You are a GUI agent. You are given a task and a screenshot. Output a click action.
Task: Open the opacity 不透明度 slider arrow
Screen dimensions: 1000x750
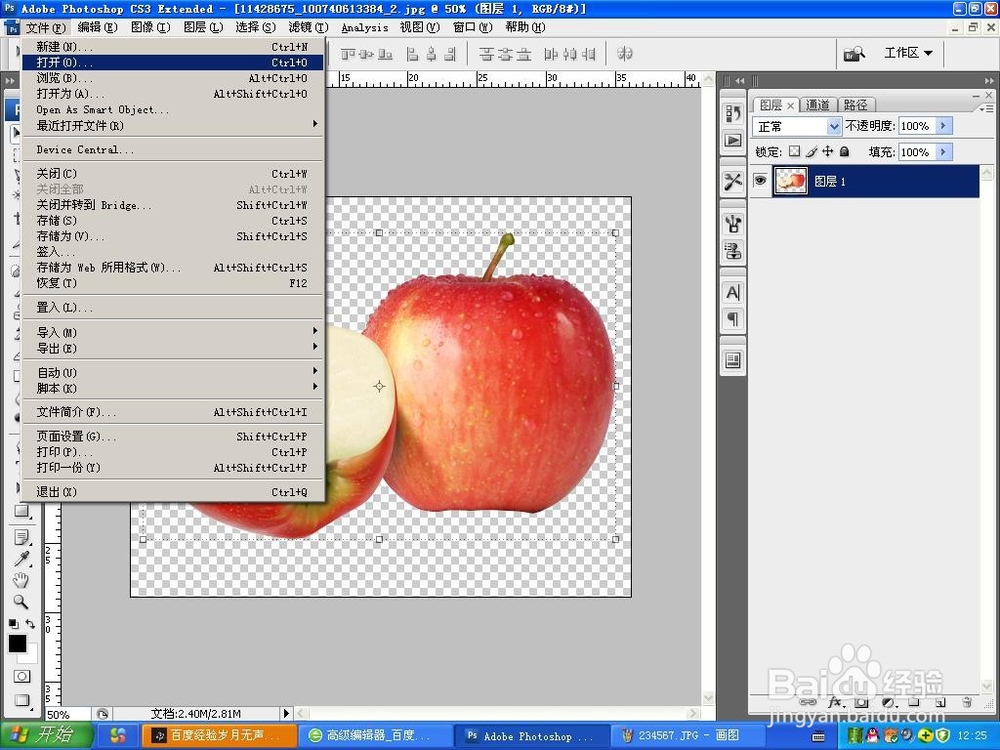(944, 126)
